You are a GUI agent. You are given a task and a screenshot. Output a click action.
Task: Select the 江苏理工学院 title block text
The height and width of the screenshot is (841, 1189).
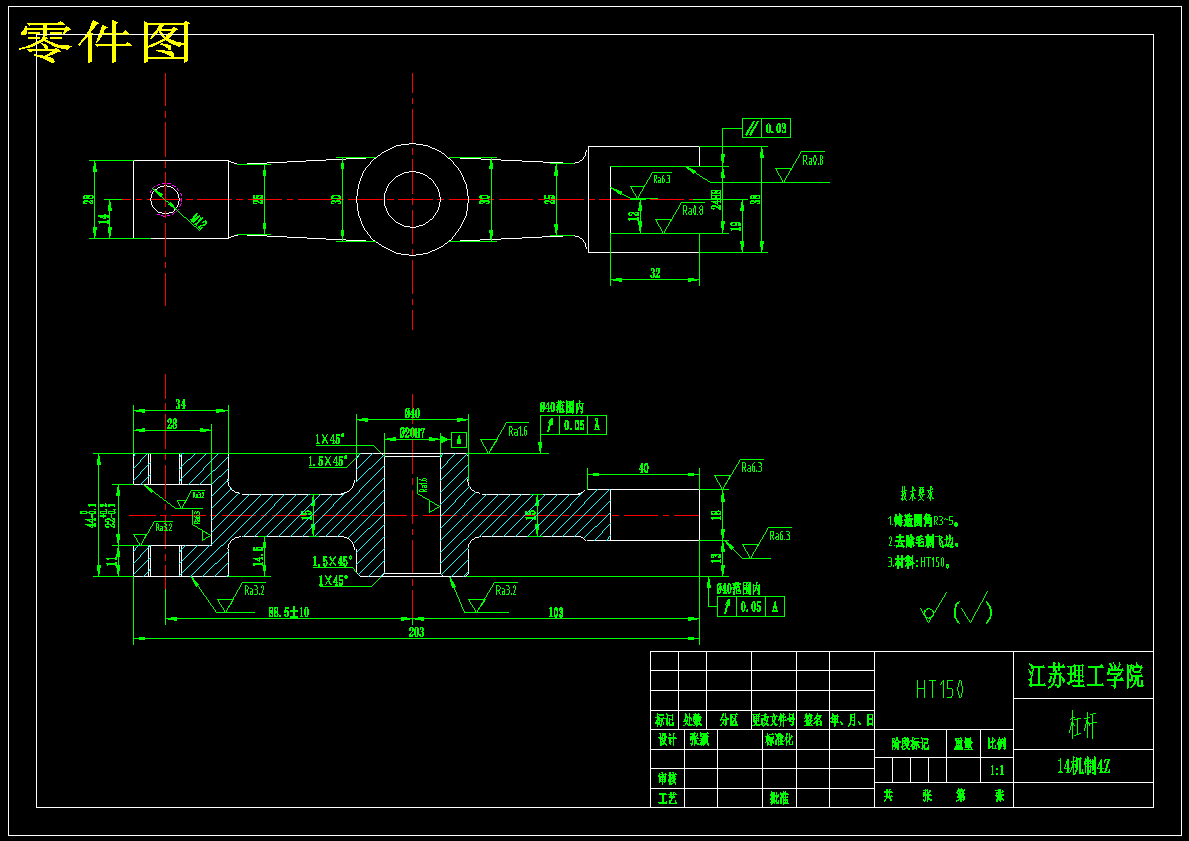point(1084,676)
